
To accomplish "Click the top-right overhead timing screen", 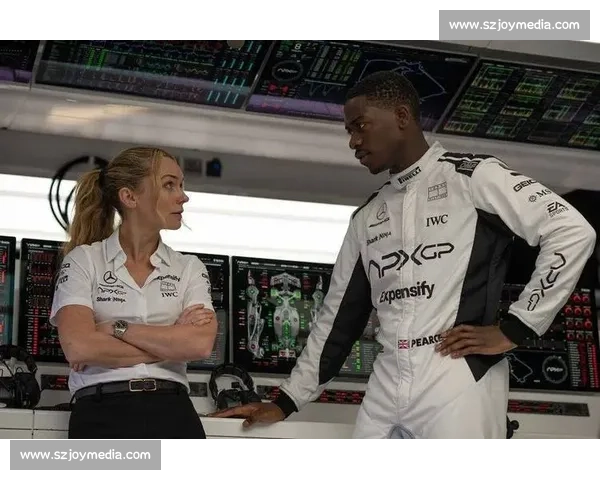I will point(523,102).
